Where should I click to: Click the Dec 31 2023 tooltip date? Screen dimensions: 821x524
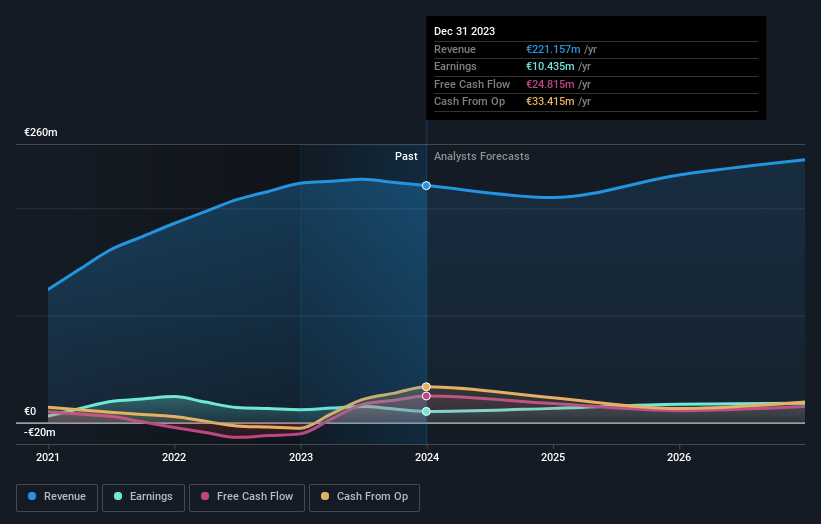pyautogui.click(x=464, y=31)
